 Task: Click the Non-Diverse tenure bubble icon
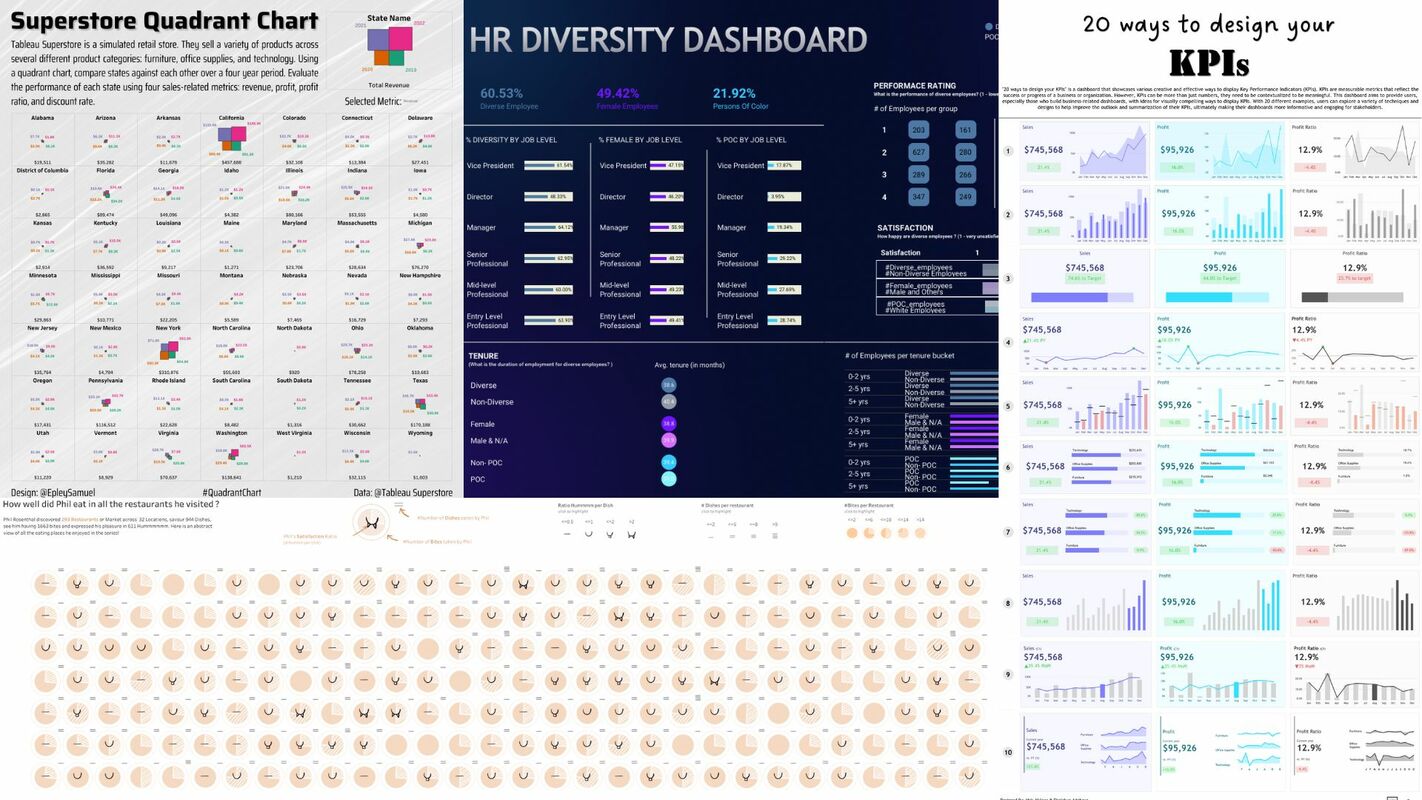[669, 402]
